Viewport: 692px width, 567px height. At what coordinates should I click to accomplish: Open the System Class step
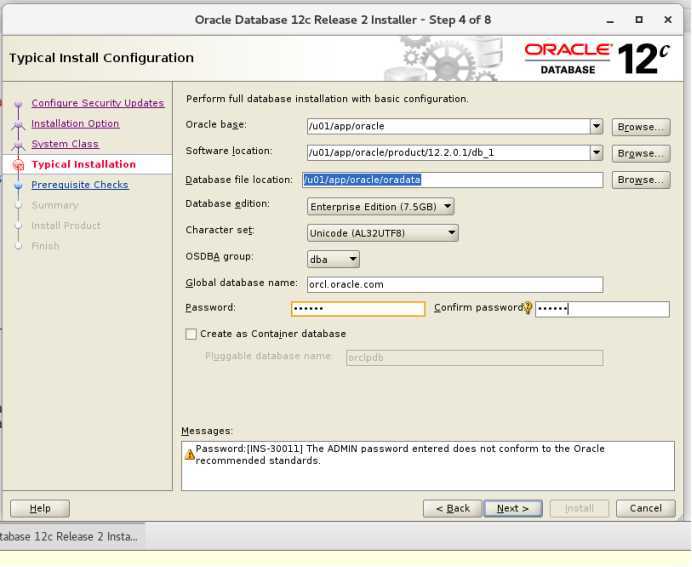[65, 144]
